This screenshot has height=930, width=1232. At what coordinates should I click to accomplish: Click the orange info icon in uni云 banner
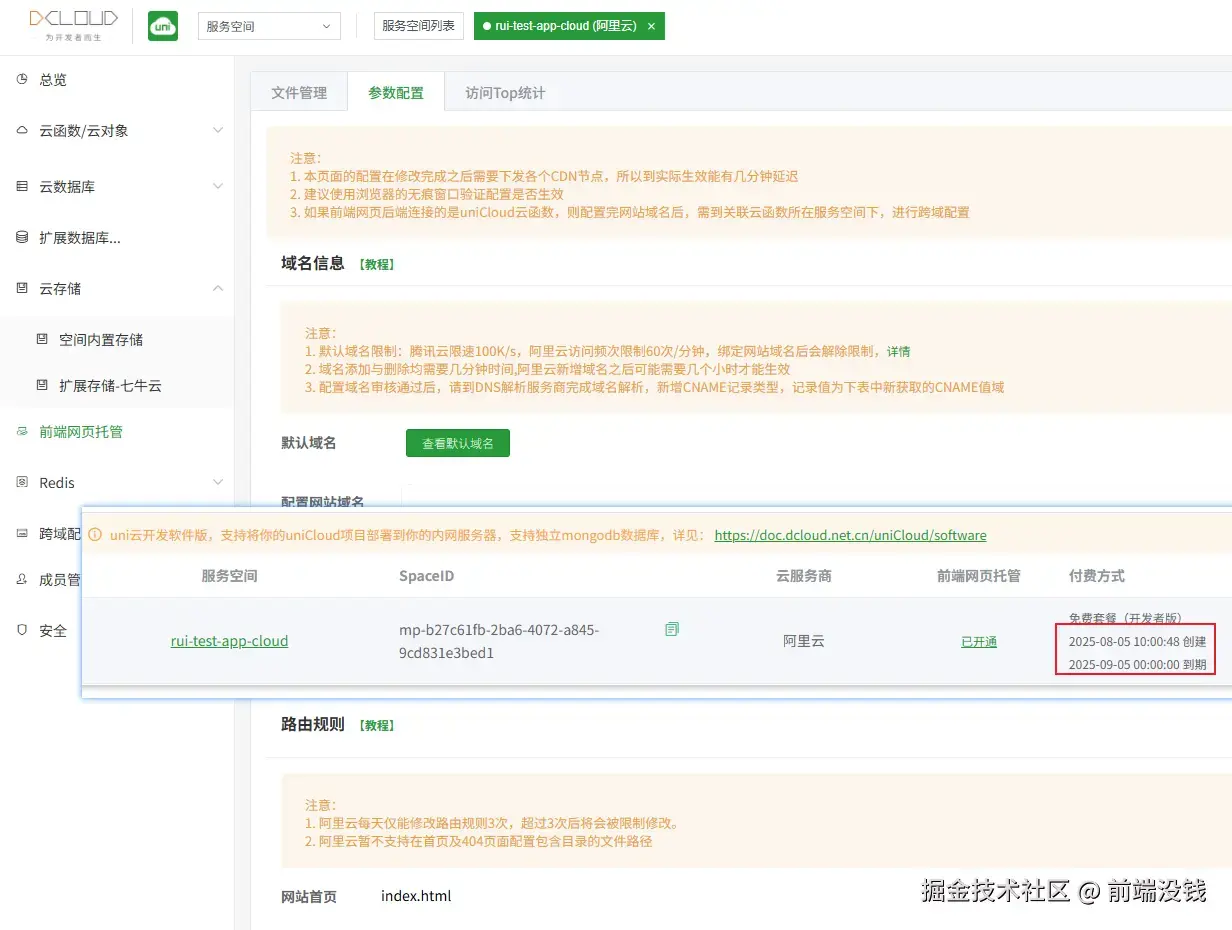click(95, 535)
